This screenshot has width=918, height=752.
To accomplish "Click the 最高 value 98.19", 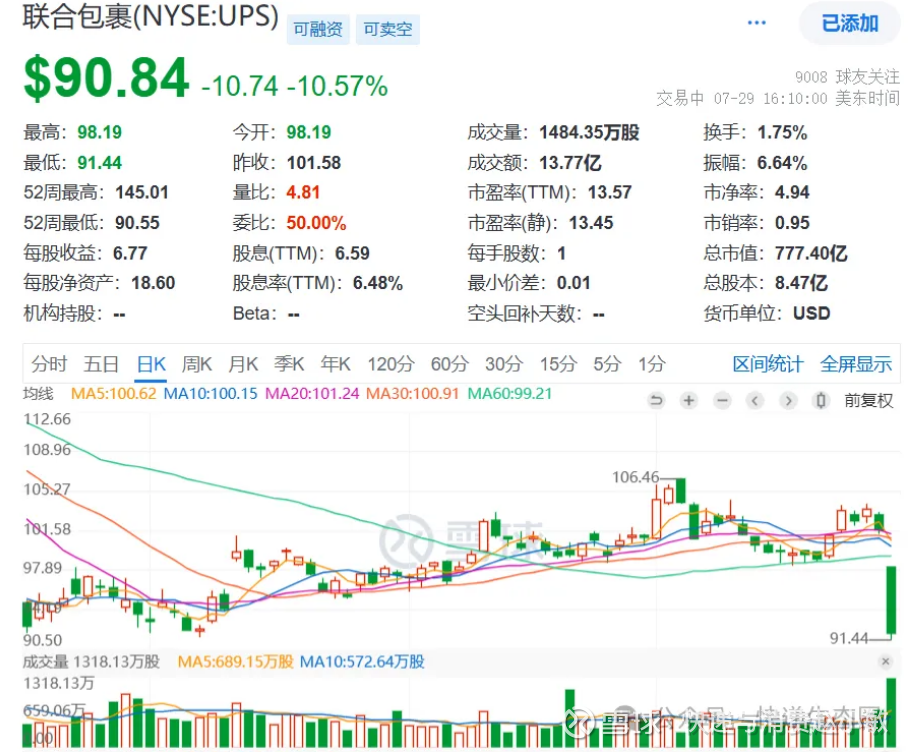I will point(100,132).
